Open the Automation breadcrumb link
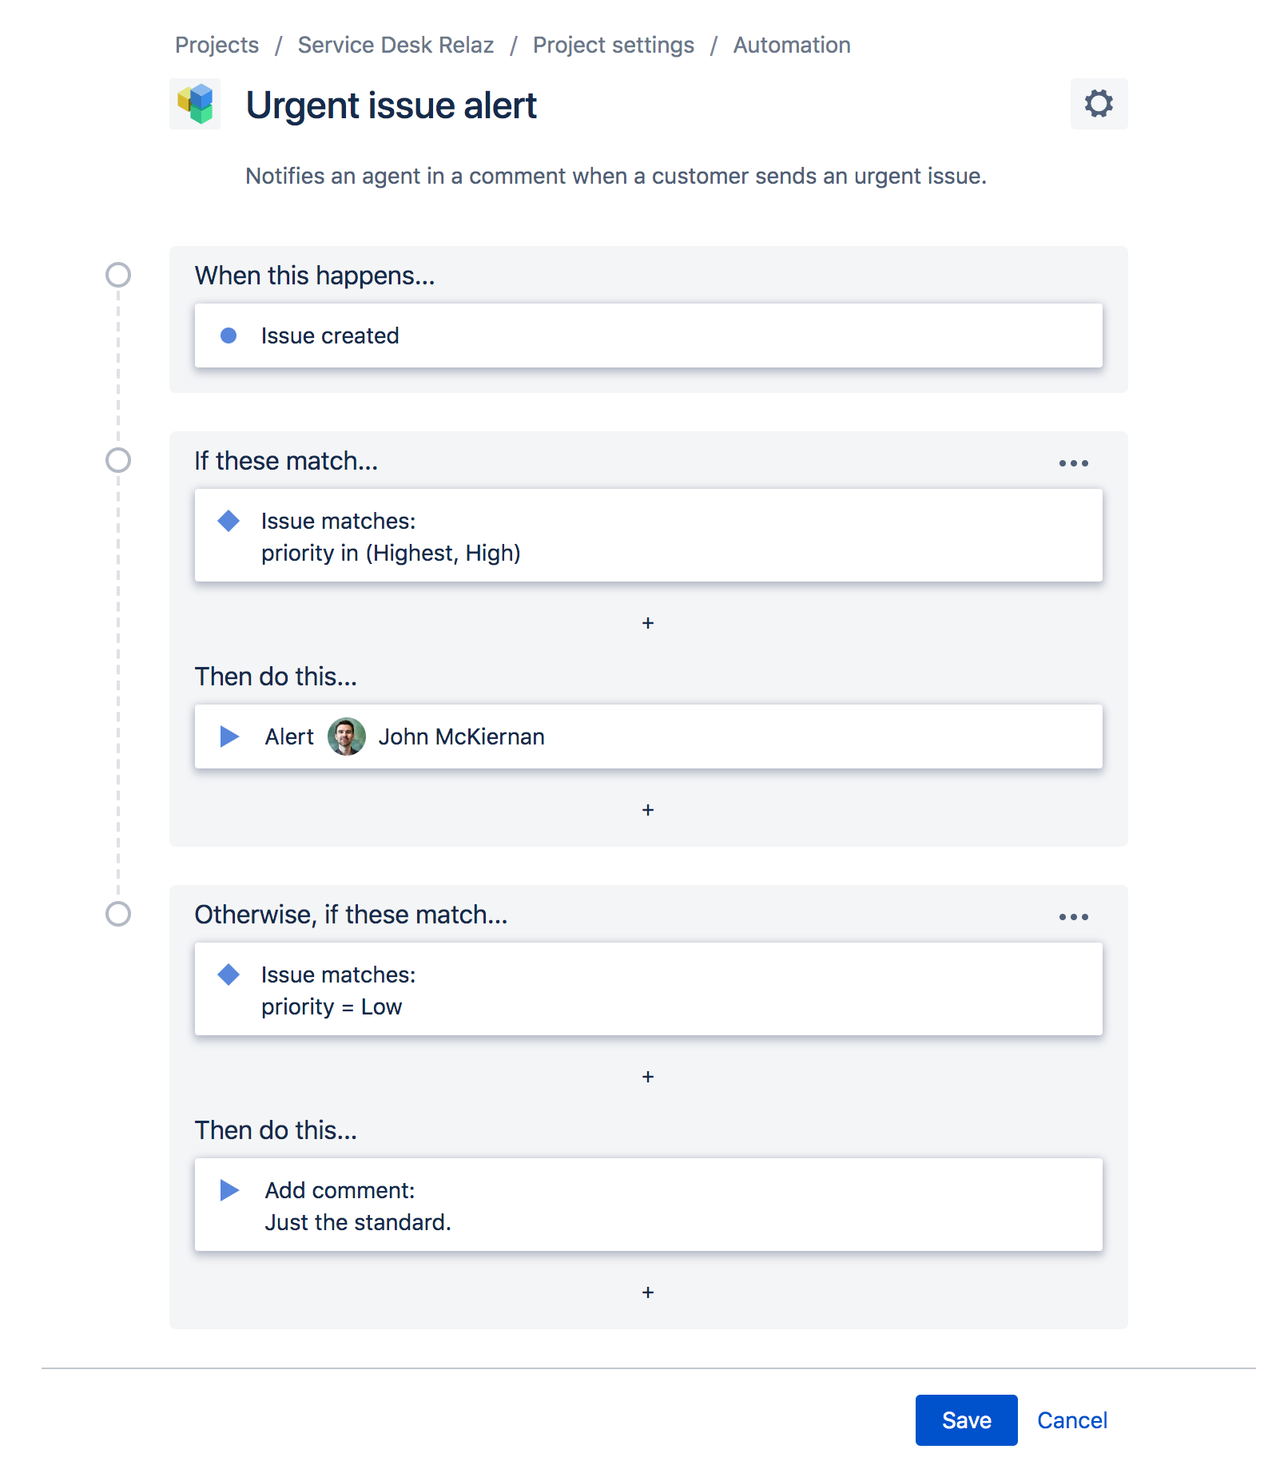The height and width of the screenshot is (1465, 1280). click(x=791, y=45)
